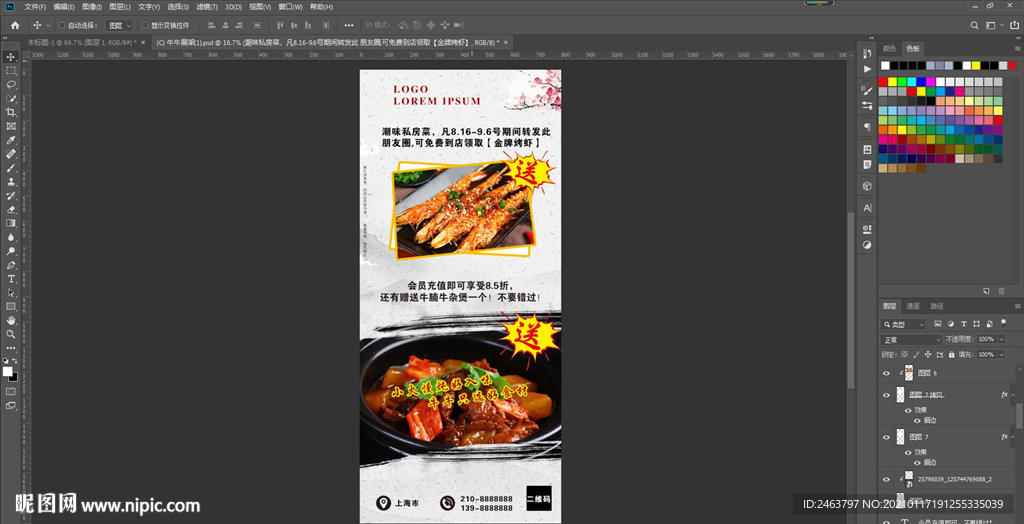The image size is (1024, 524).
Task: Click the Home icon in options bar
Action: [15, 25]
